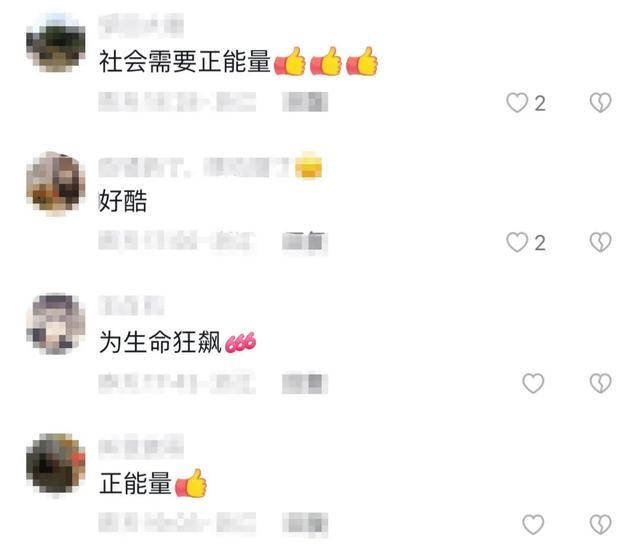Image resolution: width=640 pixels, height=549 pixels.
Task: Open avatar of the '好酷' commenter
Action: point(56,183)
